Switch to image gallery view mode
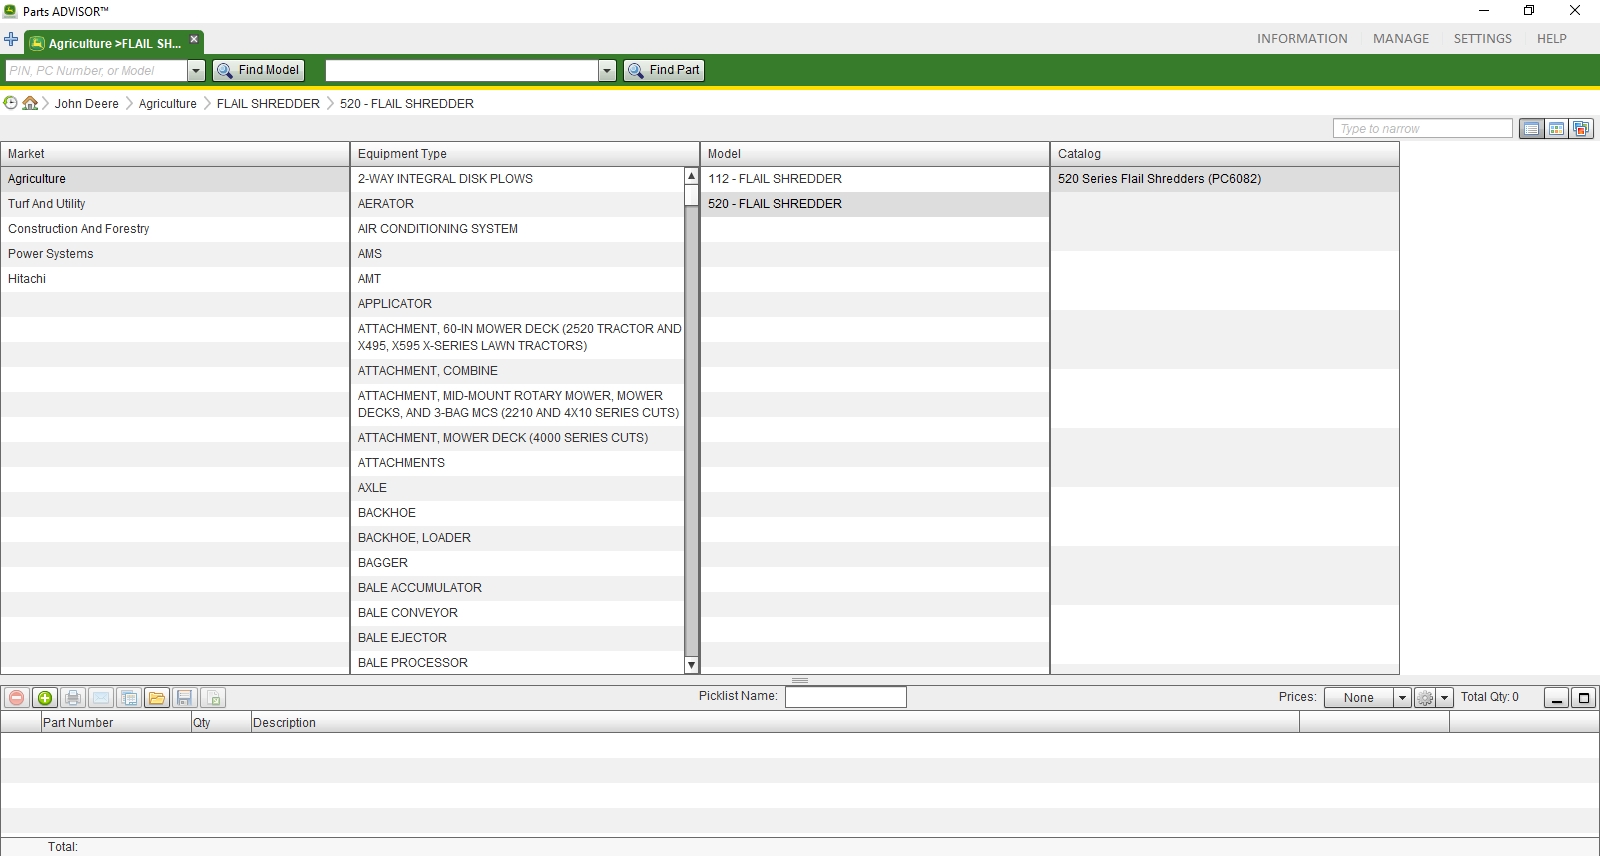The image size is (1600, 856). 1581,128
